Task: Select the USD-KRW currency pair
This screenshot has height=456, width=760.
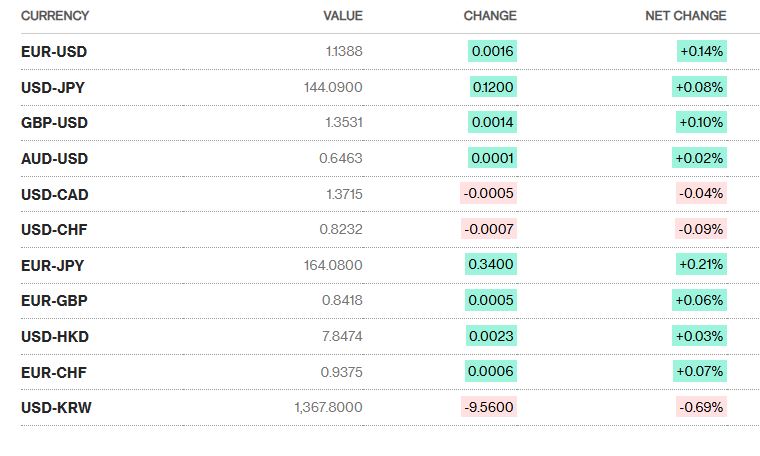Action: pos(56,407)
